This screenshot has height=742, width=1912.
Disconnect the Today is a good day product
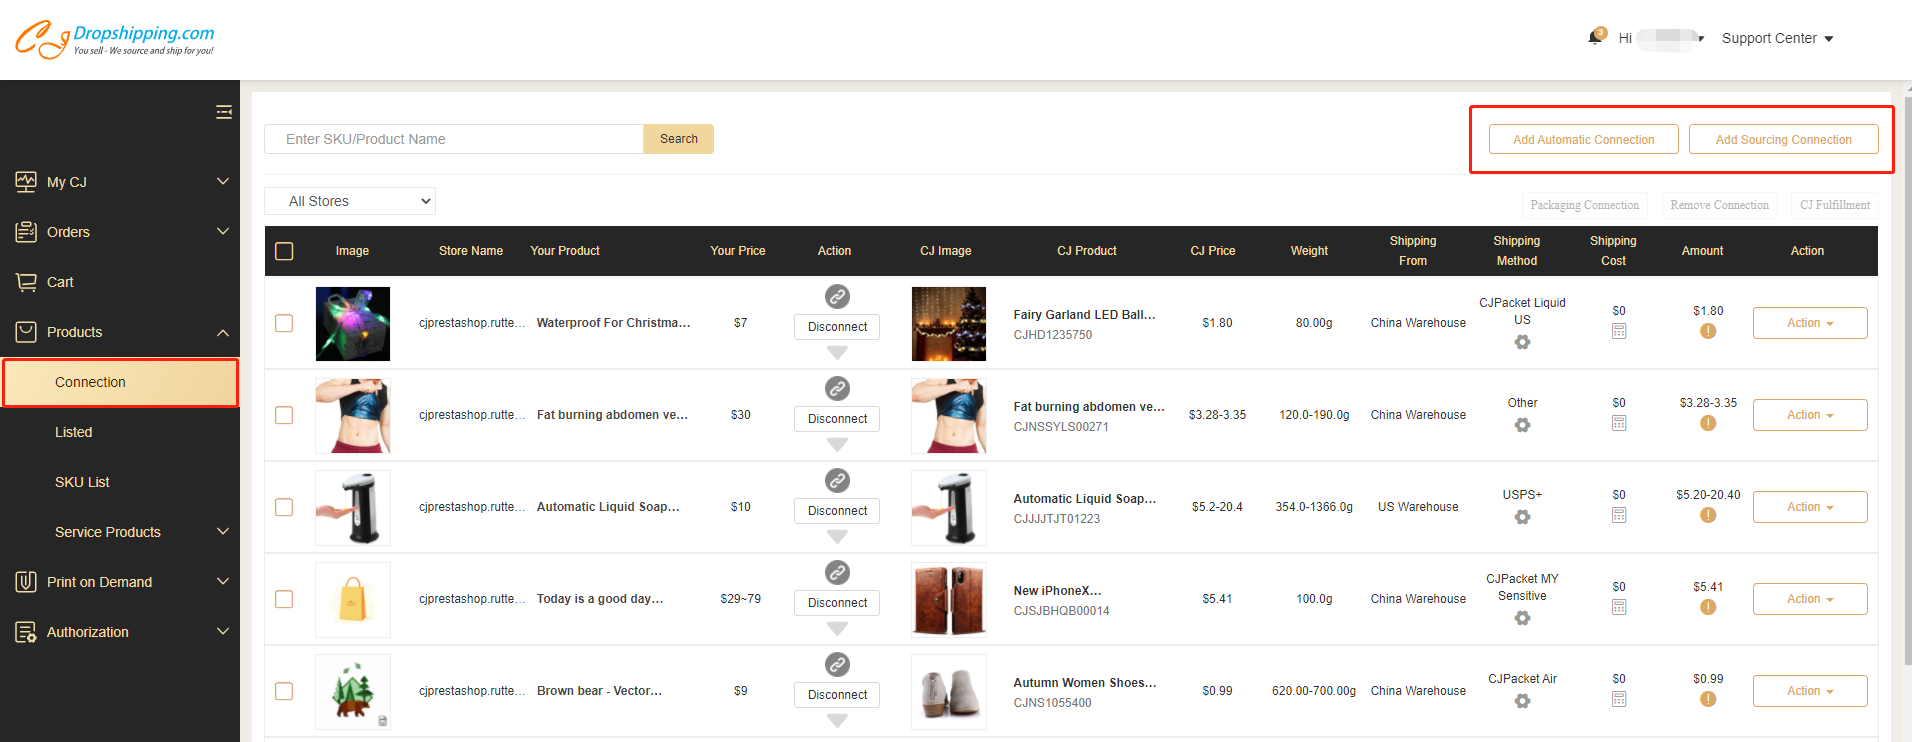837,603
